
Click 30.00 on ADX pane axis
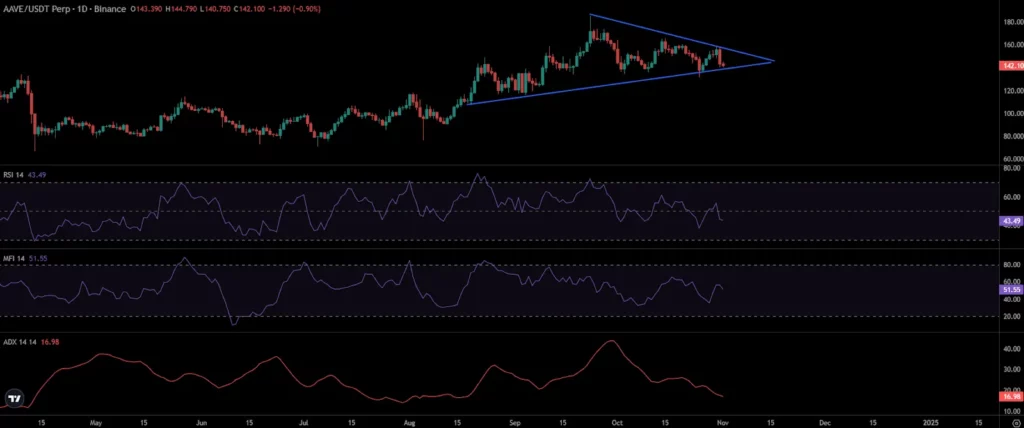point(1013,369)
